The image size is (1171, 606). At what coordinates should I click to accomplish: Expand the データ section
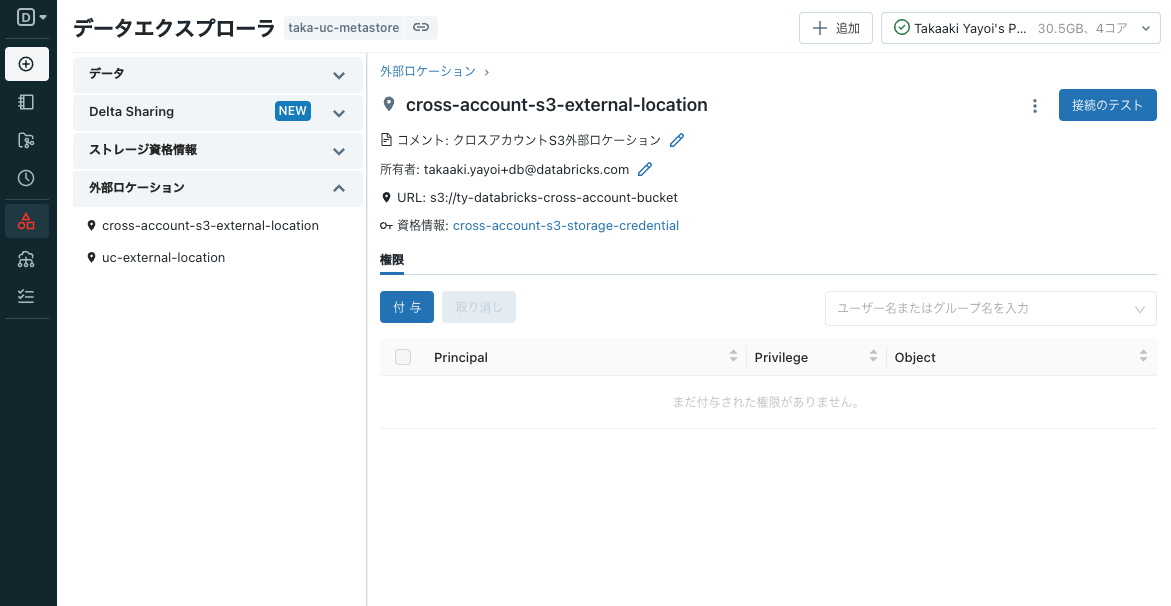point(217,74)
